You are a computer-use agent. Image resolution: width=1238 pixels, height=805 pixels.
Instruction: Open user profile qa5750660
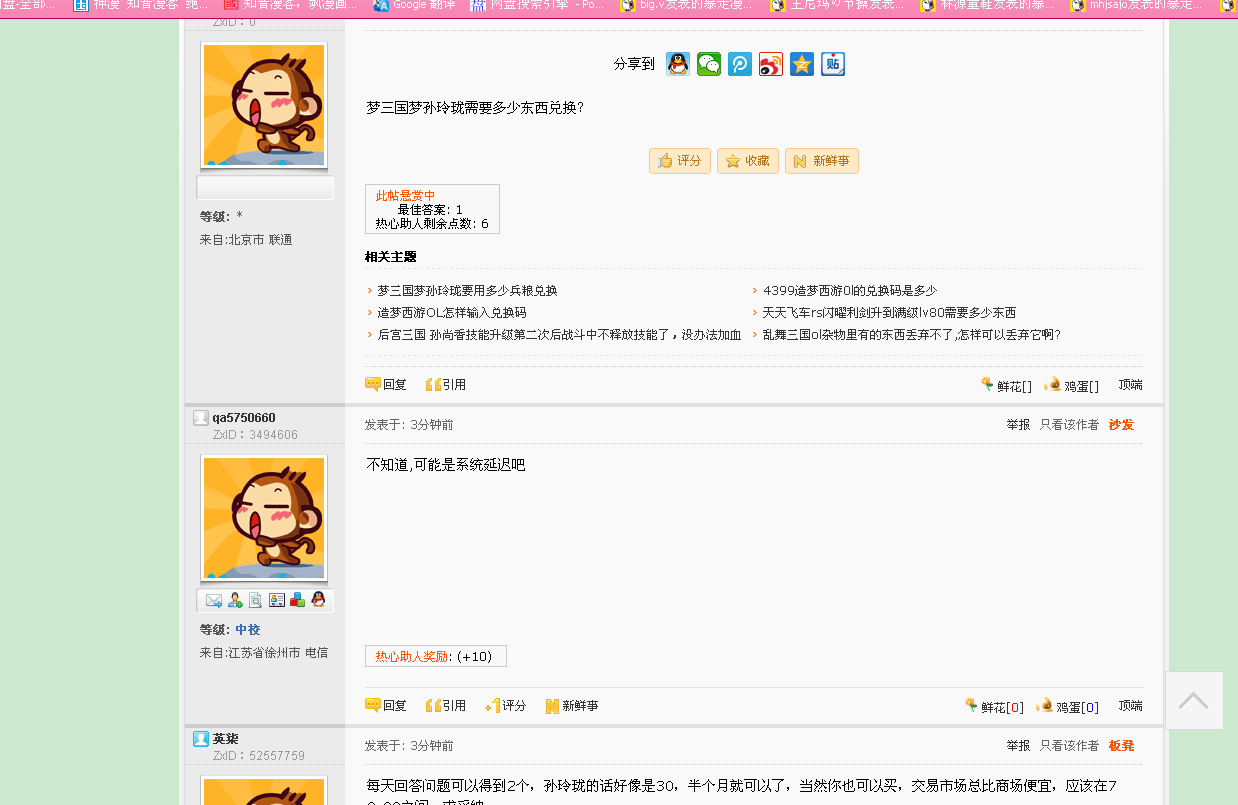click(244, 418)
